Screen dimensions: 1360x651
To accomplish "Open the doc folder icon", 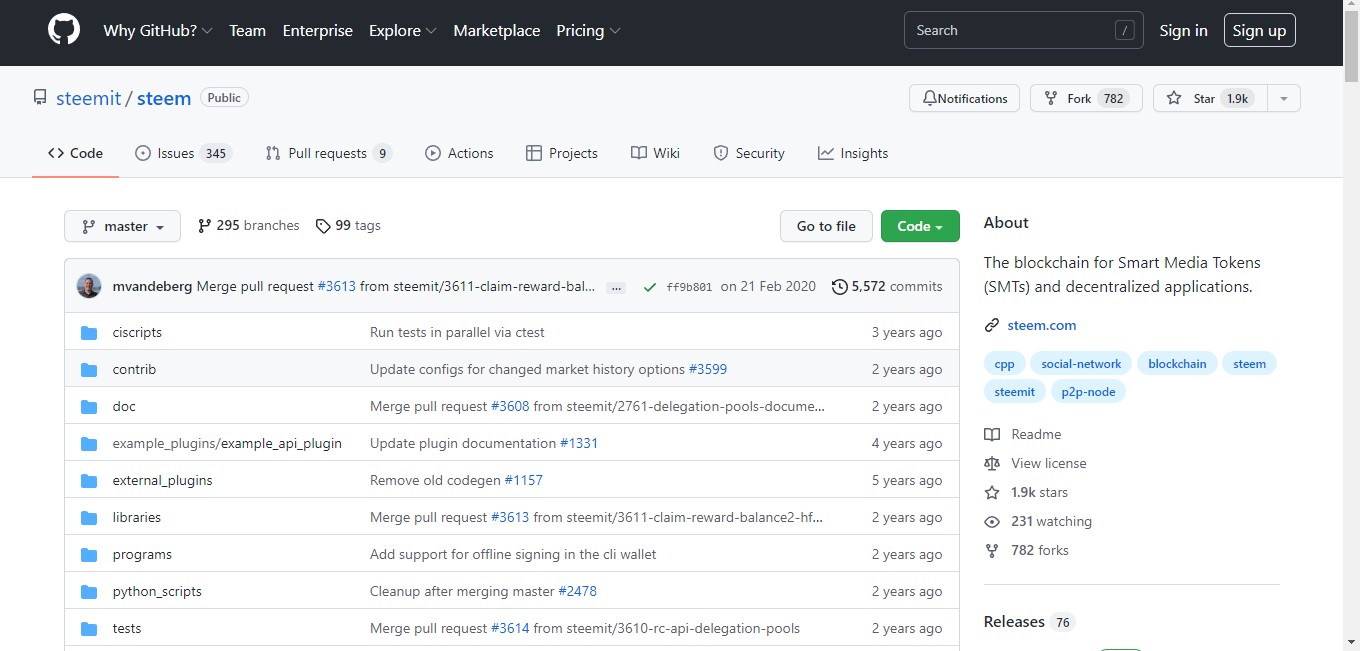I will 89,406.
